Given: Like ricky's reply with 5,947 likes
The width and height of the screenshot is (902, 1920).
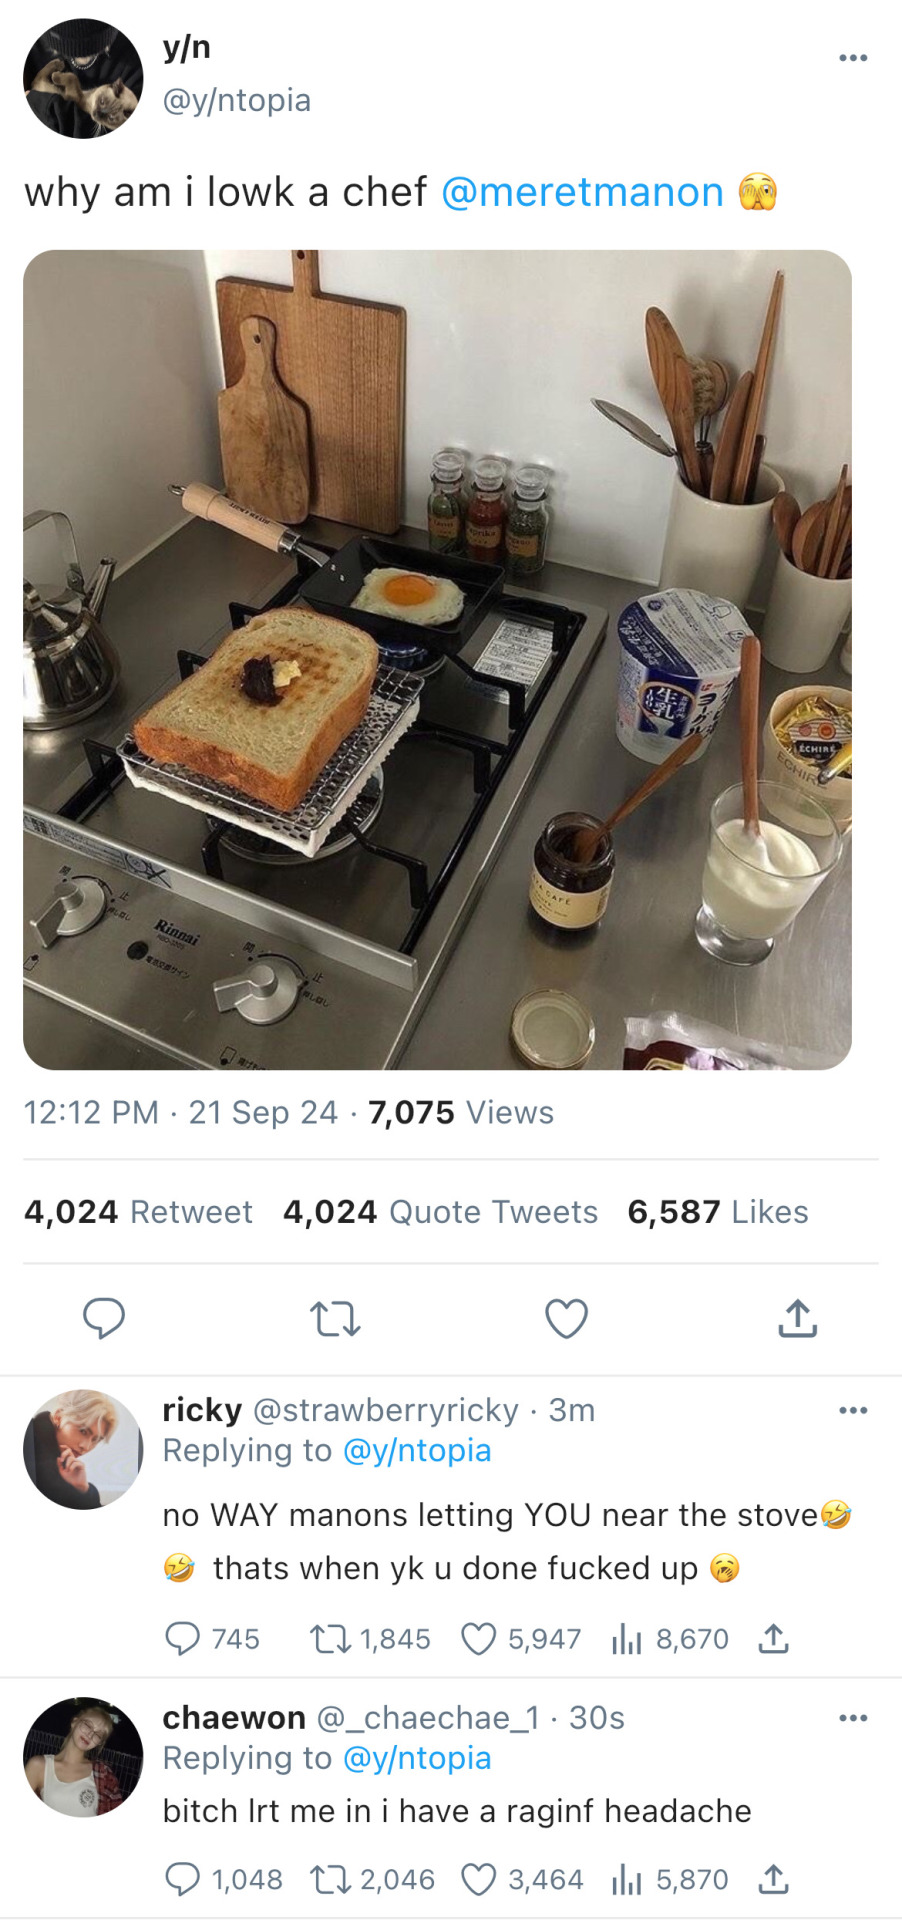Looking at the screenshot, I should [x=520, y=1639].
